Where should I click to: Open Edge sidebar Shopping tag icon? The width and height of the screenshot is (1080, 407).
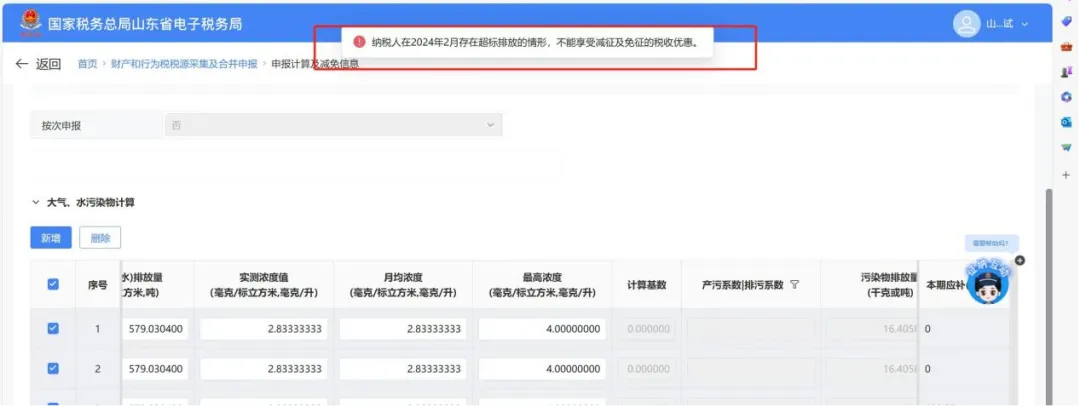coord(1066,21)
